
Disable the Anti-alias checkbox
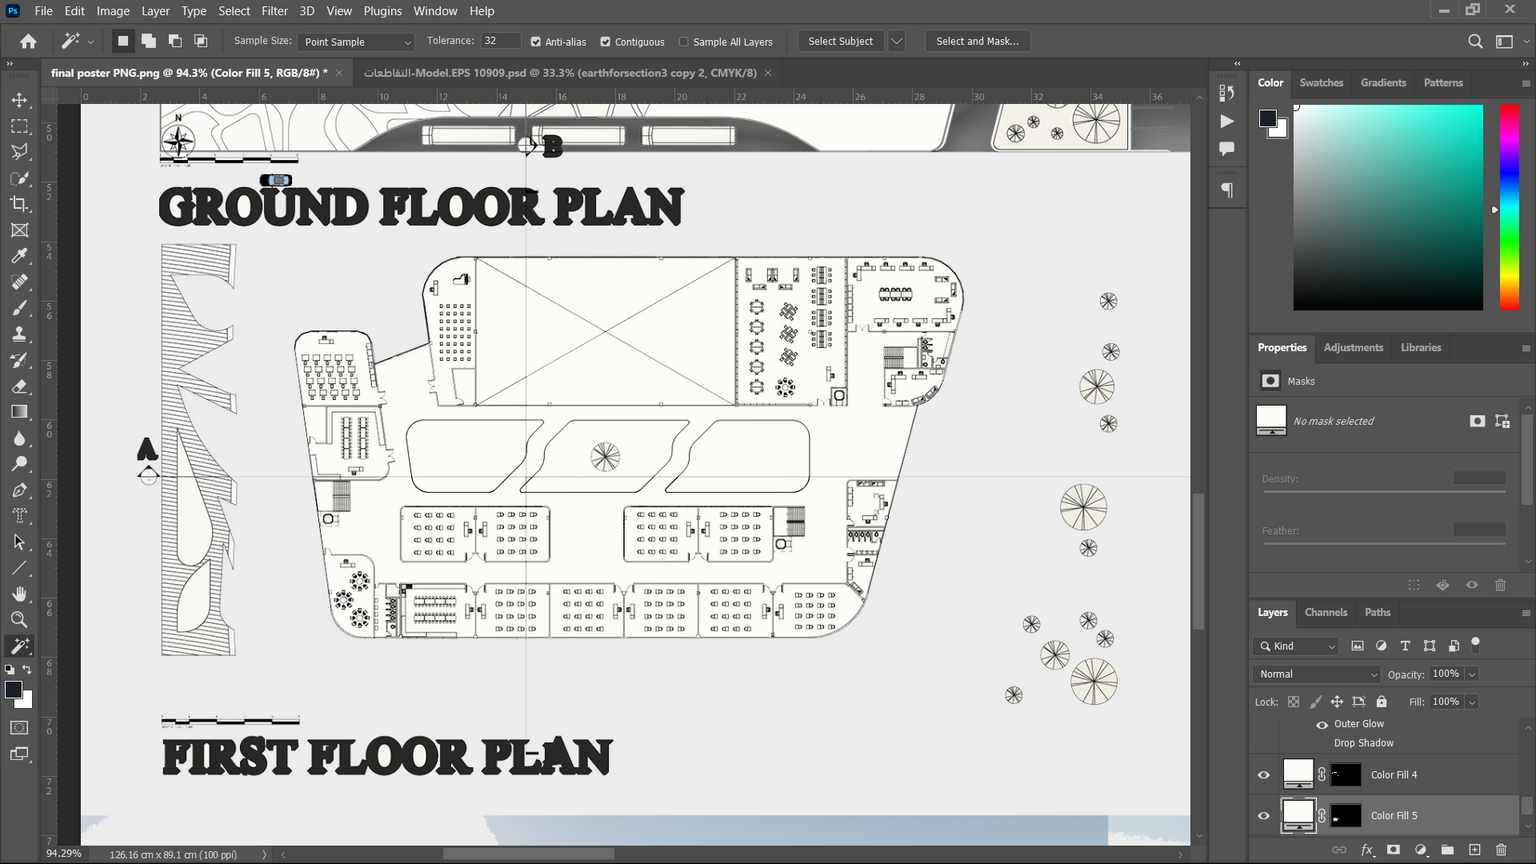pos(536,42)
